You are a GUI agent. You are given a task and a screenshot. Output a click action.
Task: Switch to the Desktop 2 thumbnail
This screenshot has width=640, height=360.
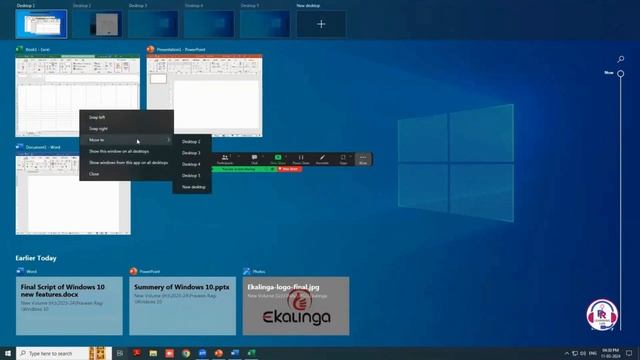97,24
